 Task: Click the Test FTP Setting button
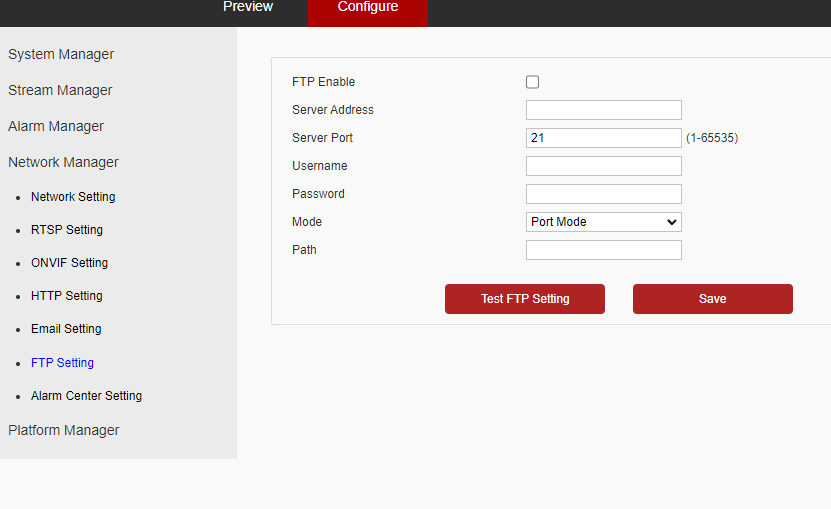point(525,299)
